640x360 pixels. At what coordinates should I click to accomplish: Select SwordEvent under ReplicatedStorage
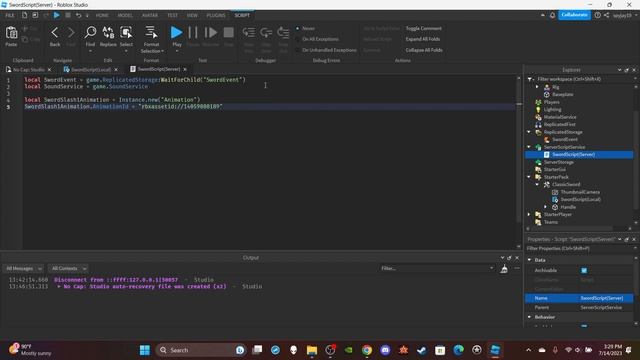coord(565,140)
